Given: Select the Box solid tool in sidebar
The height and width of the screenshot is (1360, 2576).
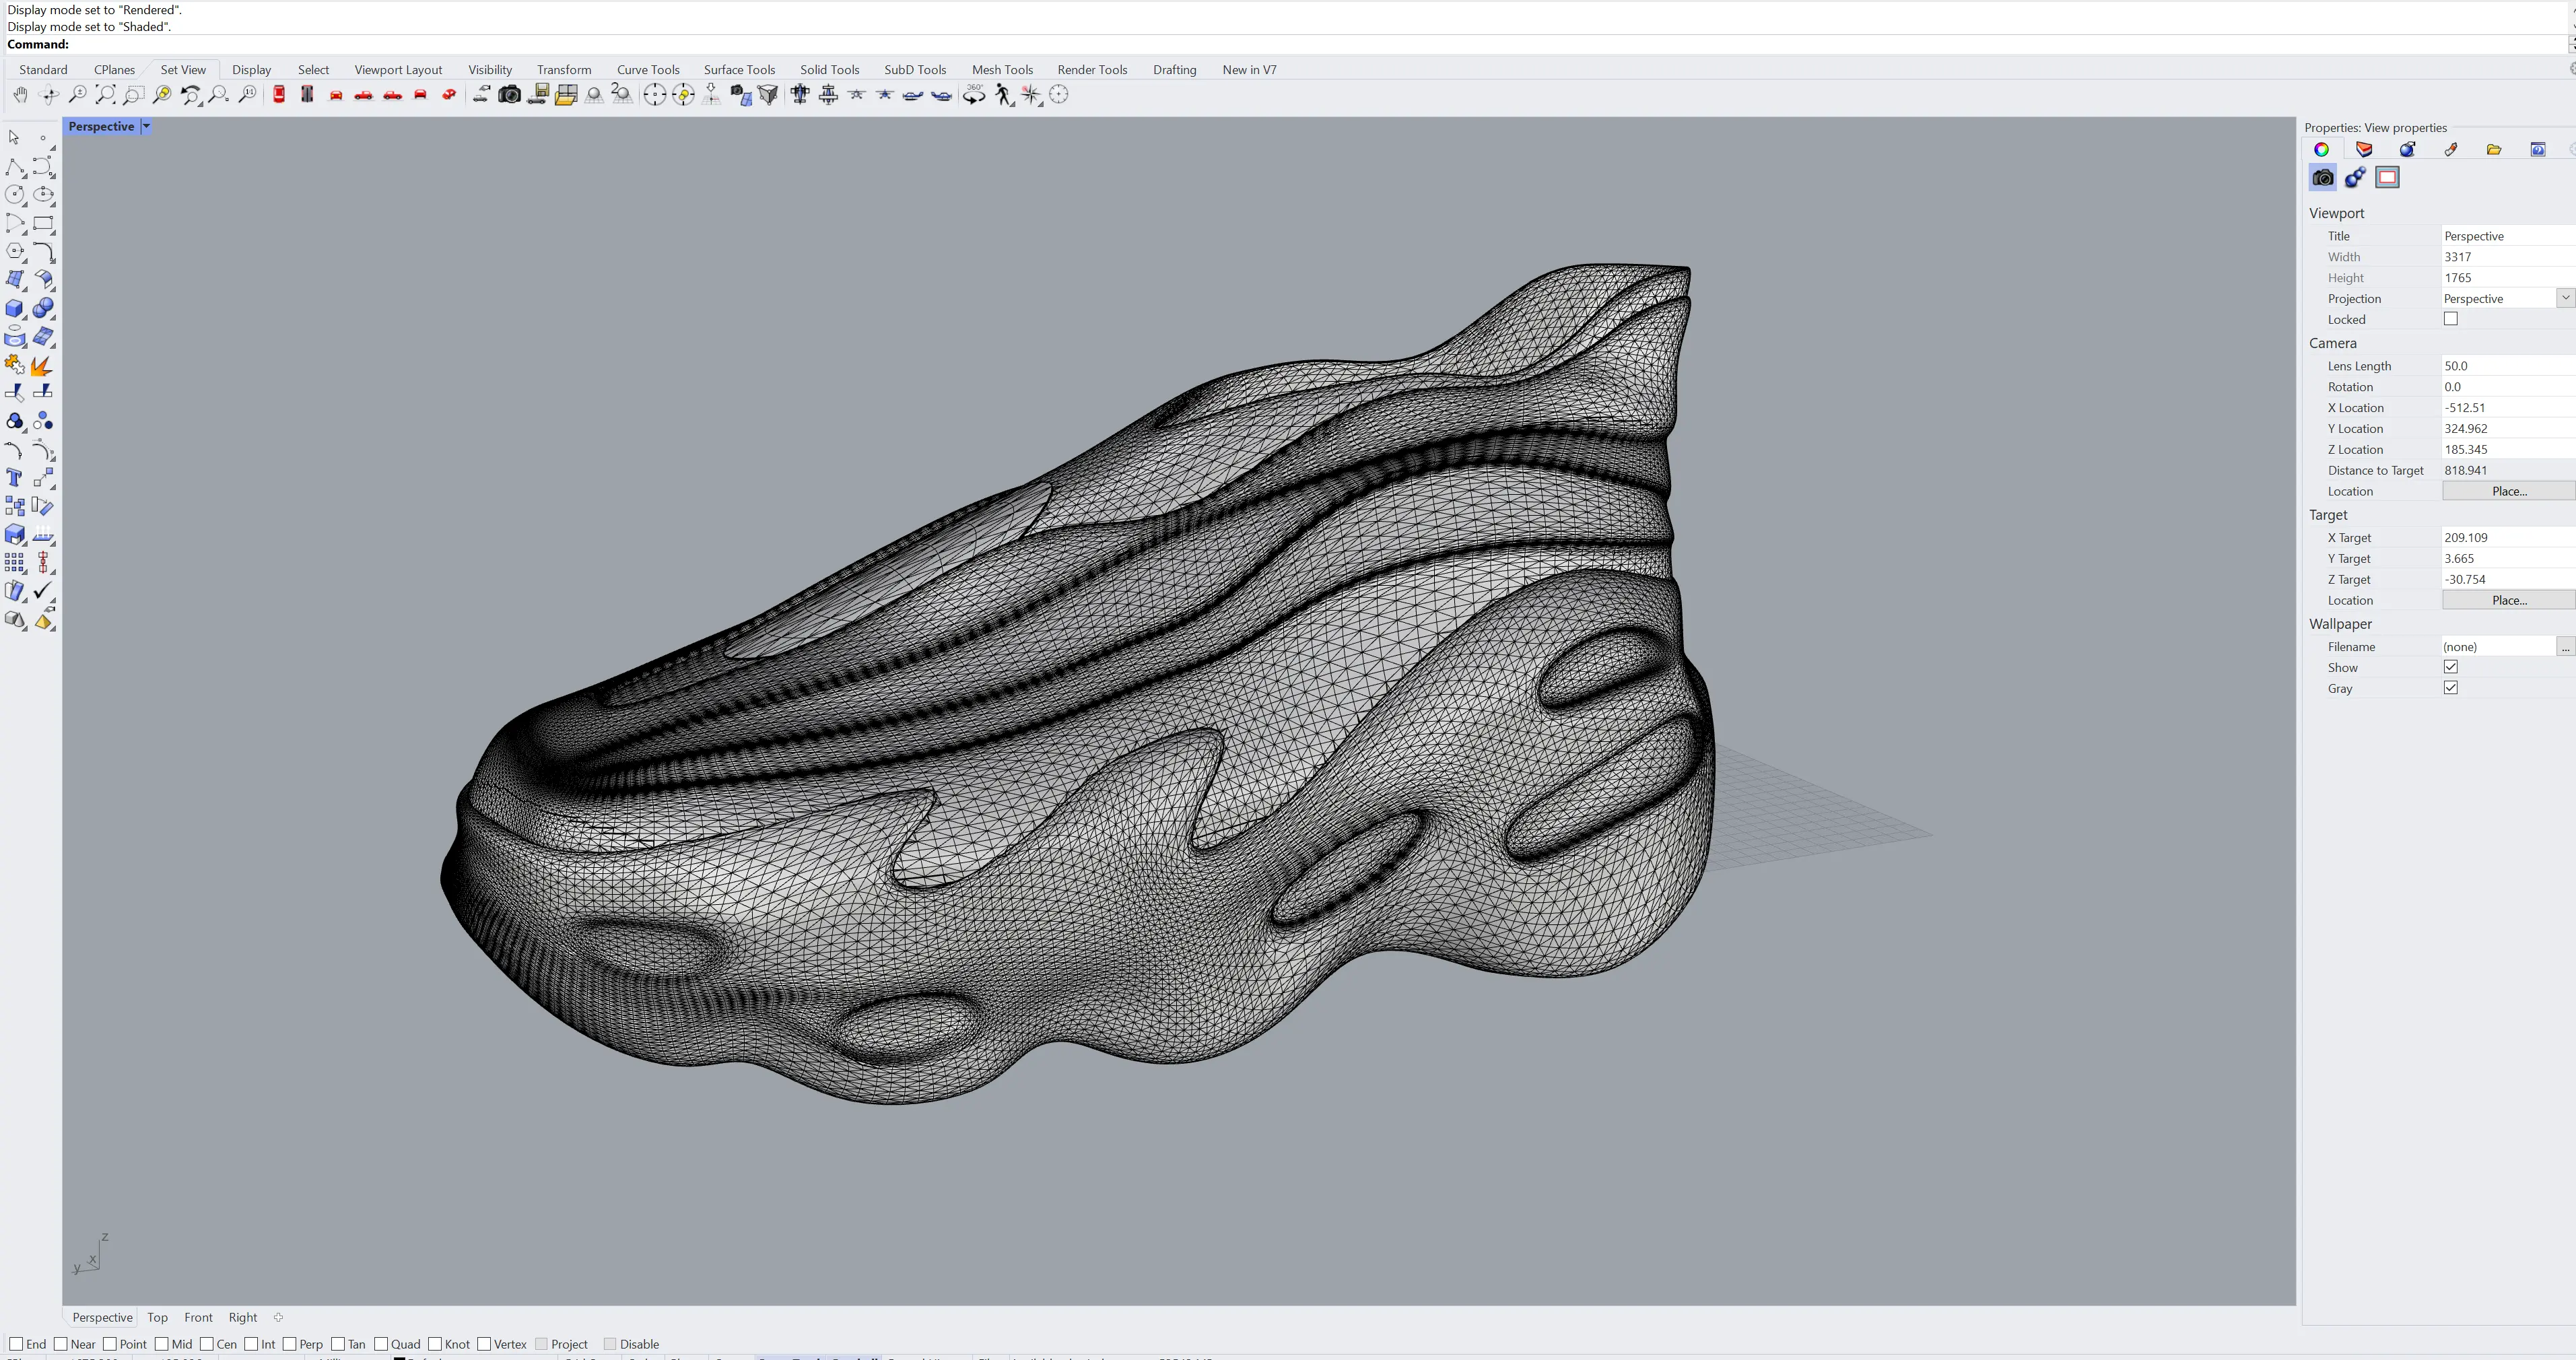Looking at the screenshot, I should coord(14,308).
